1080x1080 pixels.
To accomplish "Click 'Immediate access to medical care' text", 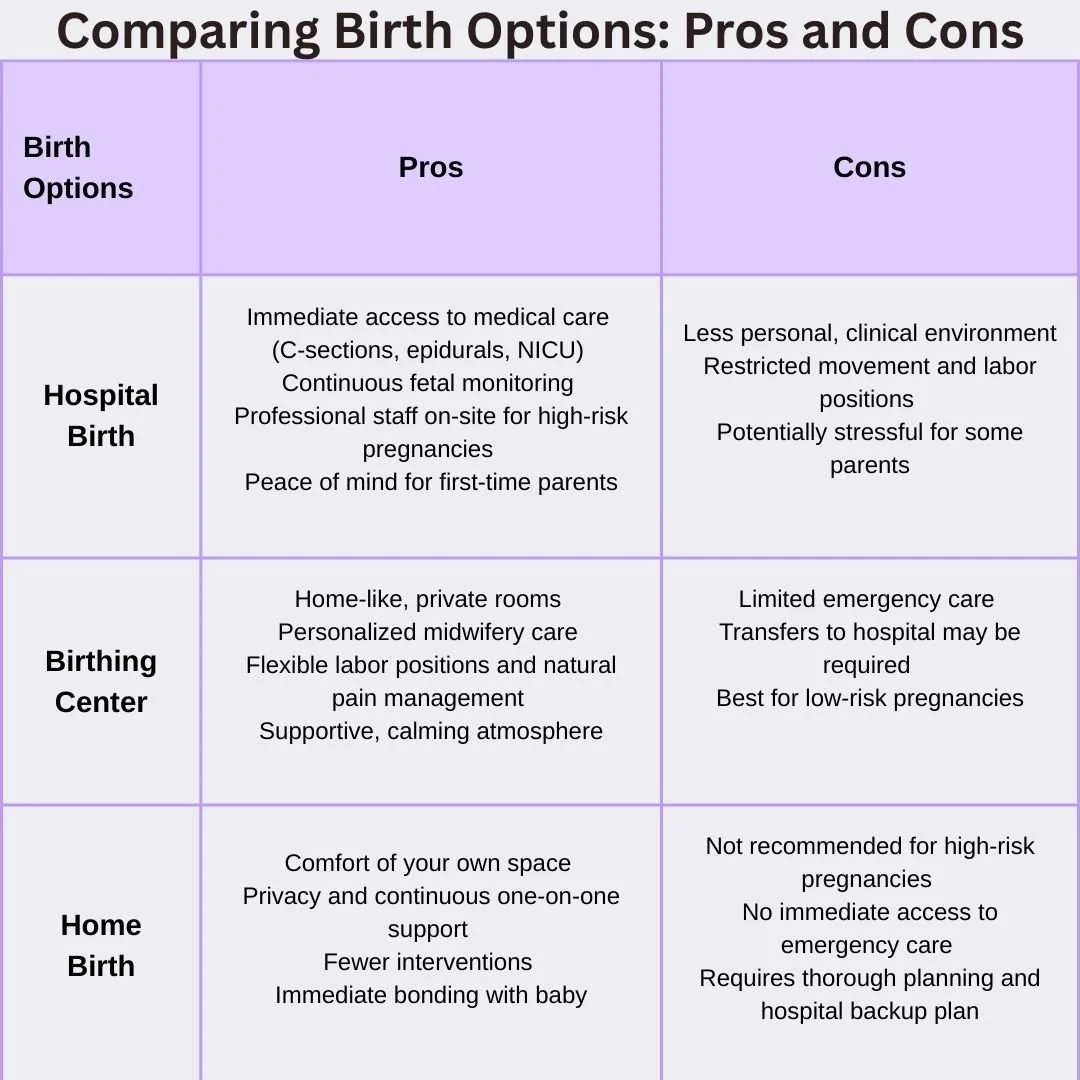I will click(428, 317).
